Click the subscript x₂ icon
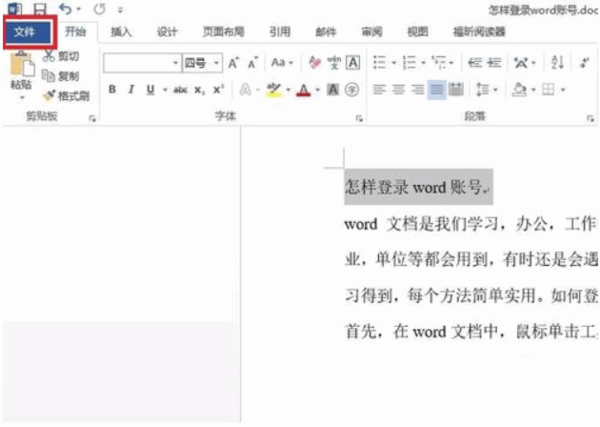 coord(199,90)
